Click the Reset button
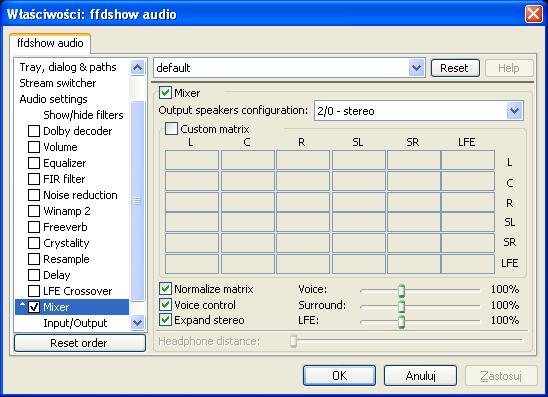This screenshot has width=548, height=397. [x=455, y=68]
